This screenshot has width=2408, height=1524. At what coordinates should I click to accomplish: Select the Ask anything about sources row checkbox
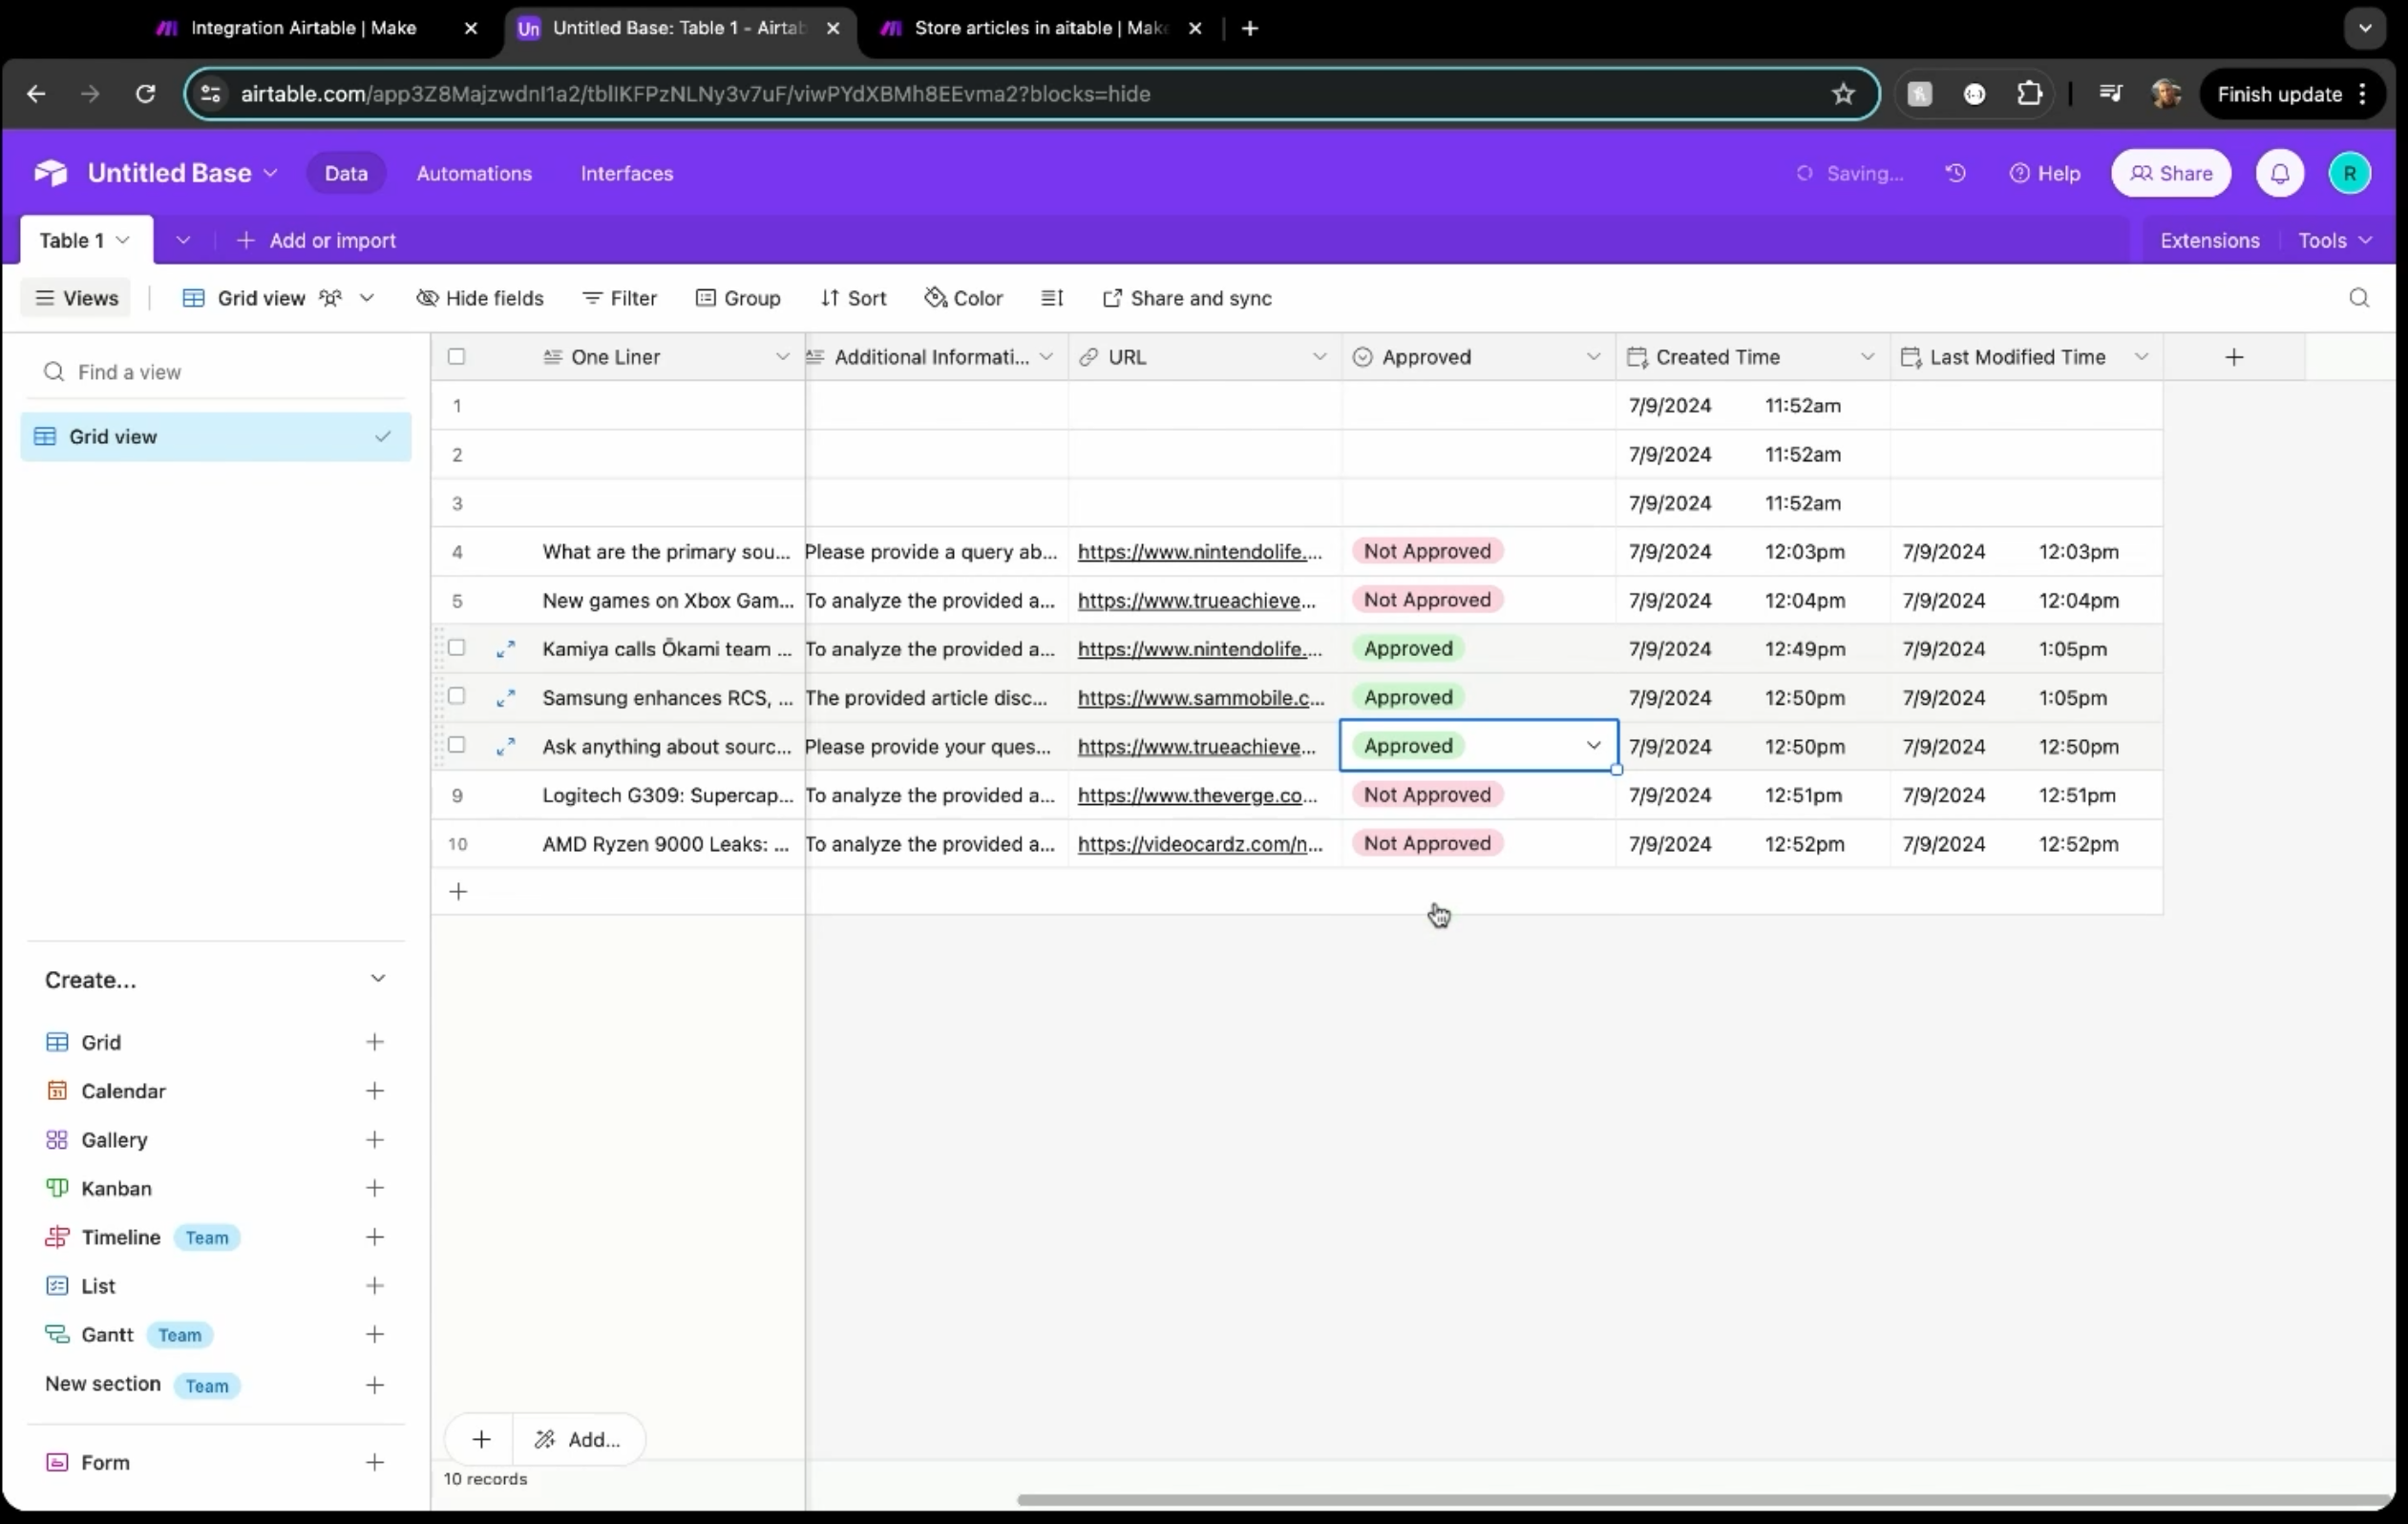pos(457,745)
